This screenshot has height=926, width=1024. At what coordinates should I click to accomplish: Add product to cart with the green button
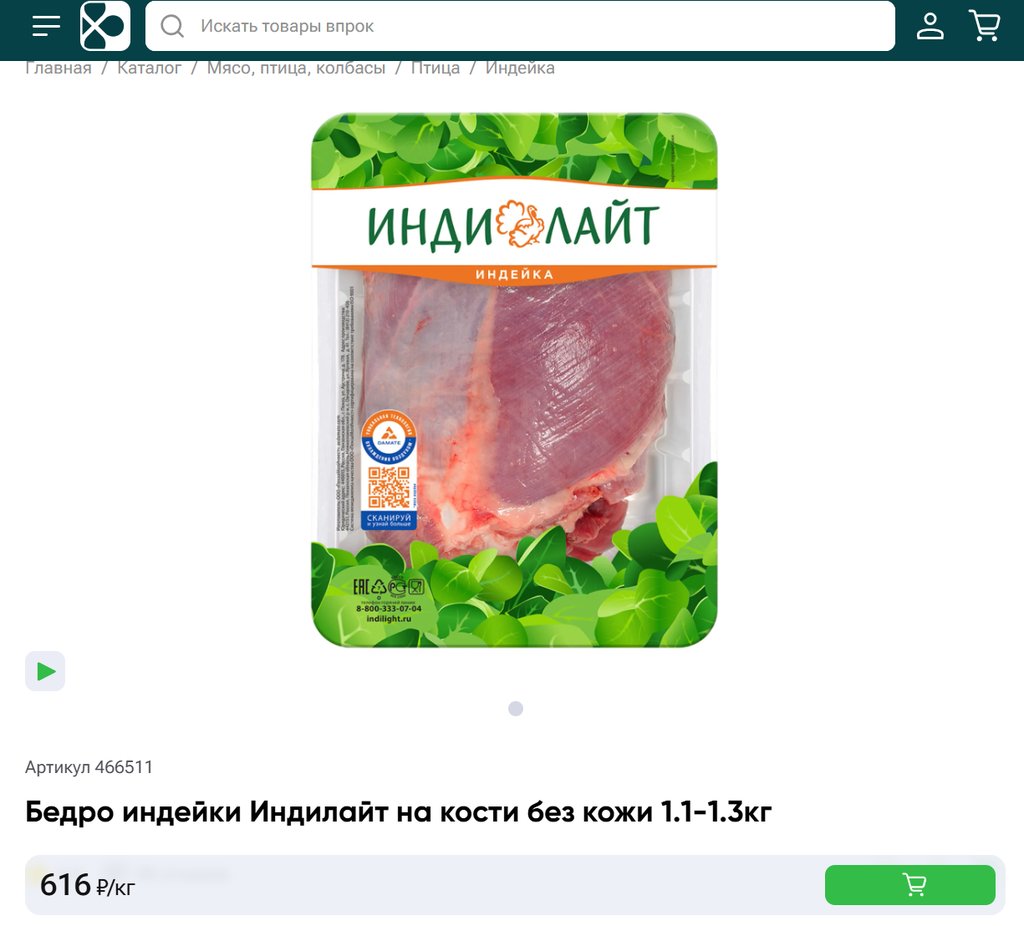pos(910,885)
